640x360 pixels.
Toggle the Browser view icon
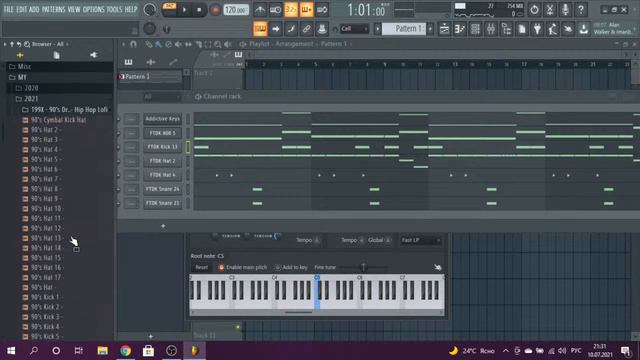[x=506, y=29]
